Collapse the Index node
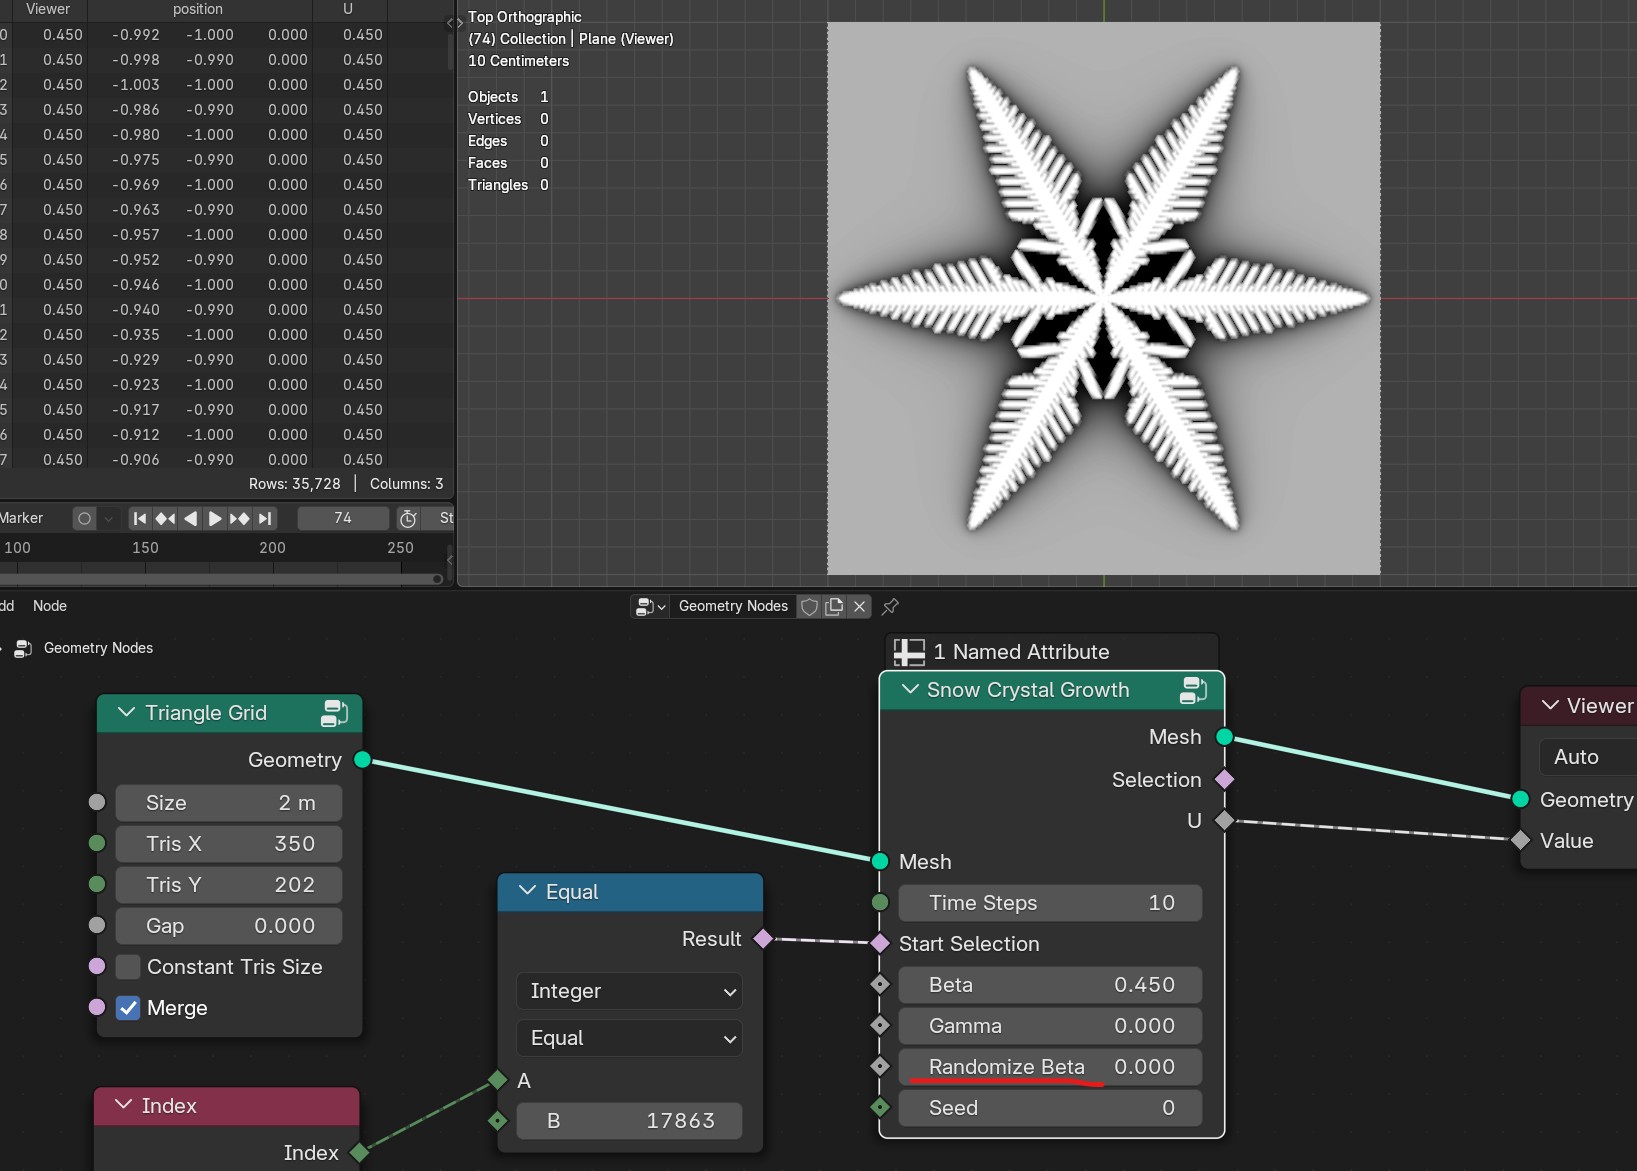Image resolution: width=1637 pixels, height=1171 pixels. click(124, 1104)
